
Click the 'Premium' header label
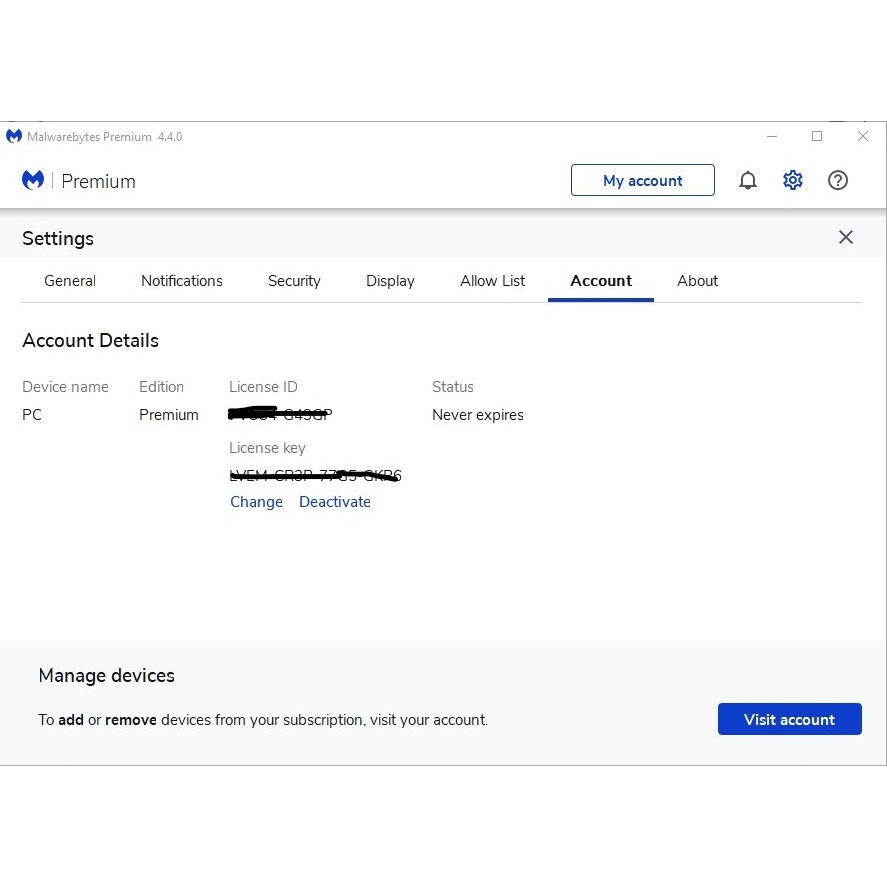[x=98, y=182]
